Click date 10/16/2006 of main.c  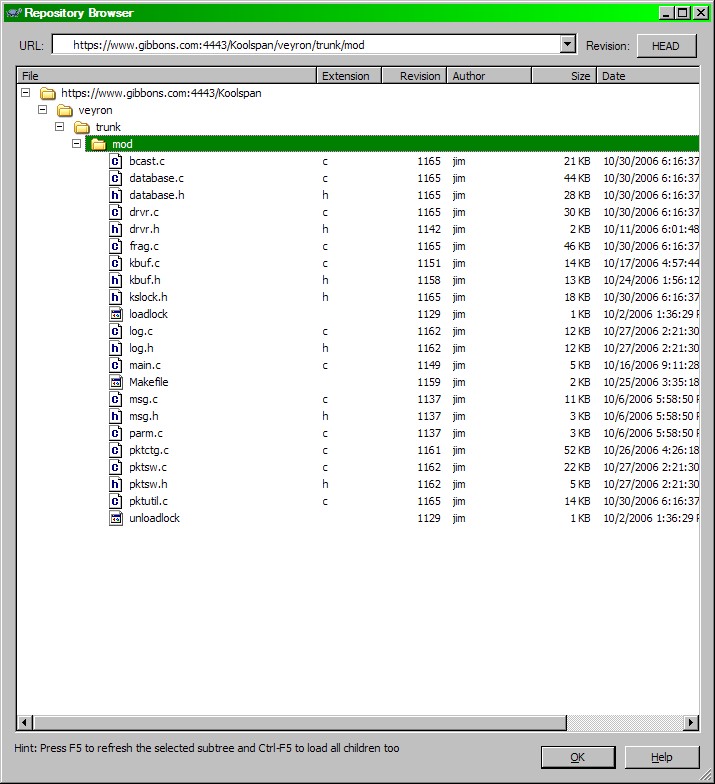651,365
